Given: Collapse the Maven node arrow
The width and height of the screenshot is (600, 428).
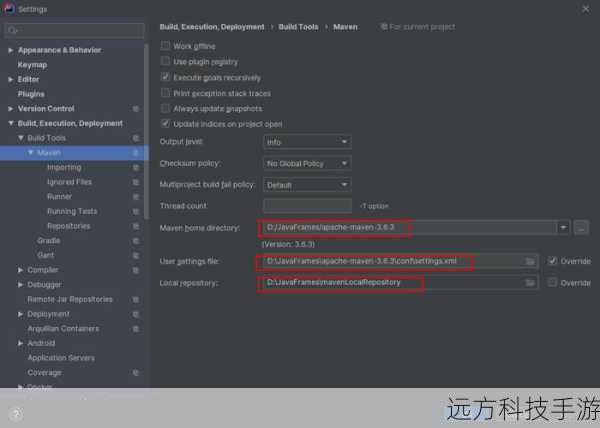Looking at the screenshot, I should [31, 153].
